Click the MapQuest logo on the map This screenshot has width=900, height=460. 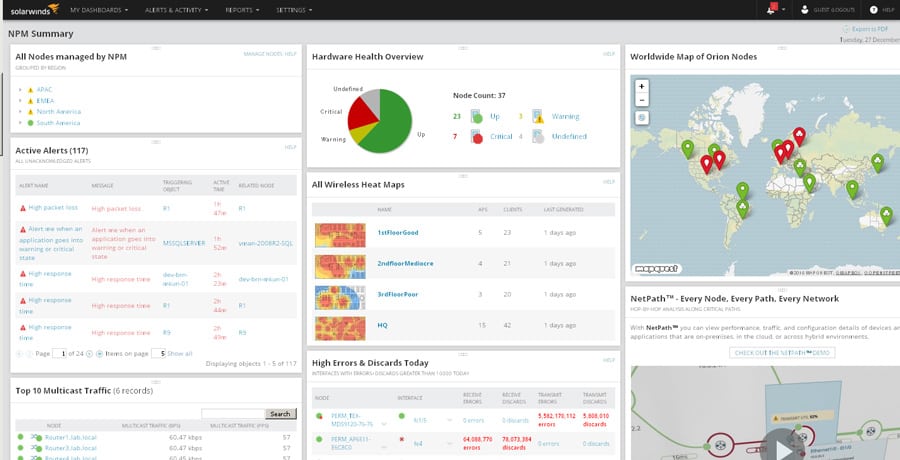point(657,268)
